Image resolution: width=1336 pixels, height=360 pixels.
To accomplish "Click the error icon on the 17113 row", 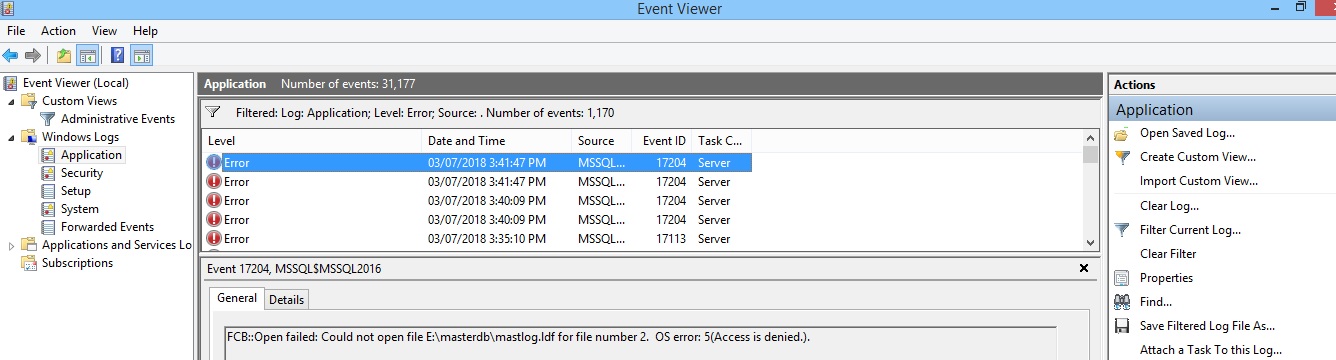I will click(x=214, y=239).
